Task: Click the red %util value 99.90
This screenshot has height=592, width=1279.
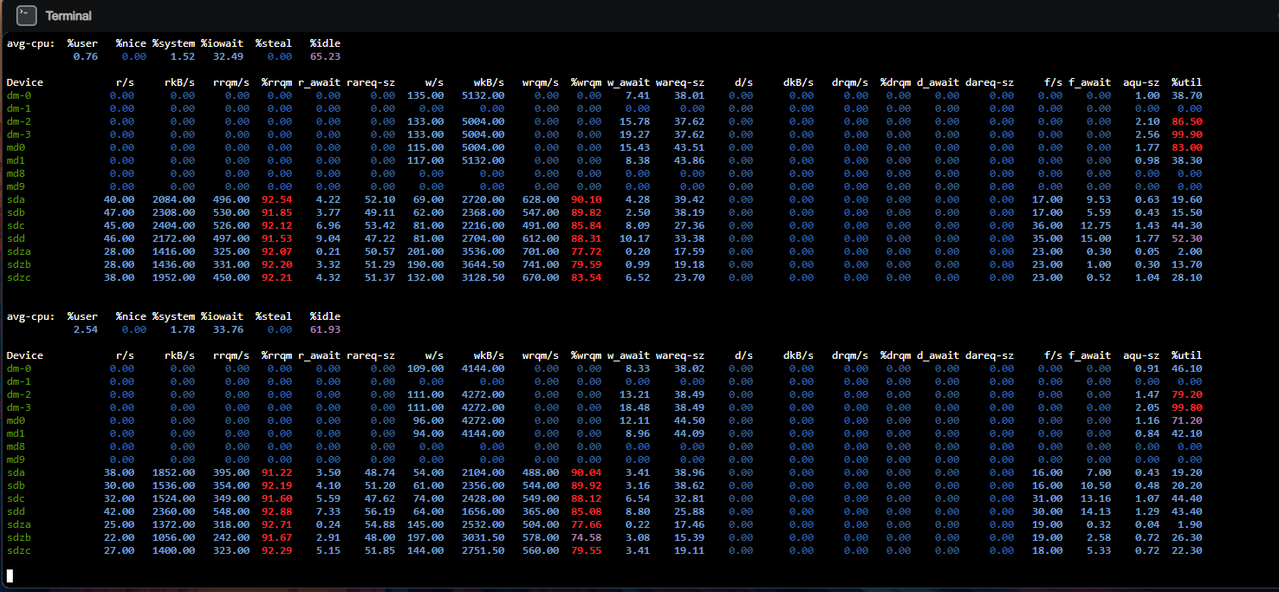Action: 1186,135
